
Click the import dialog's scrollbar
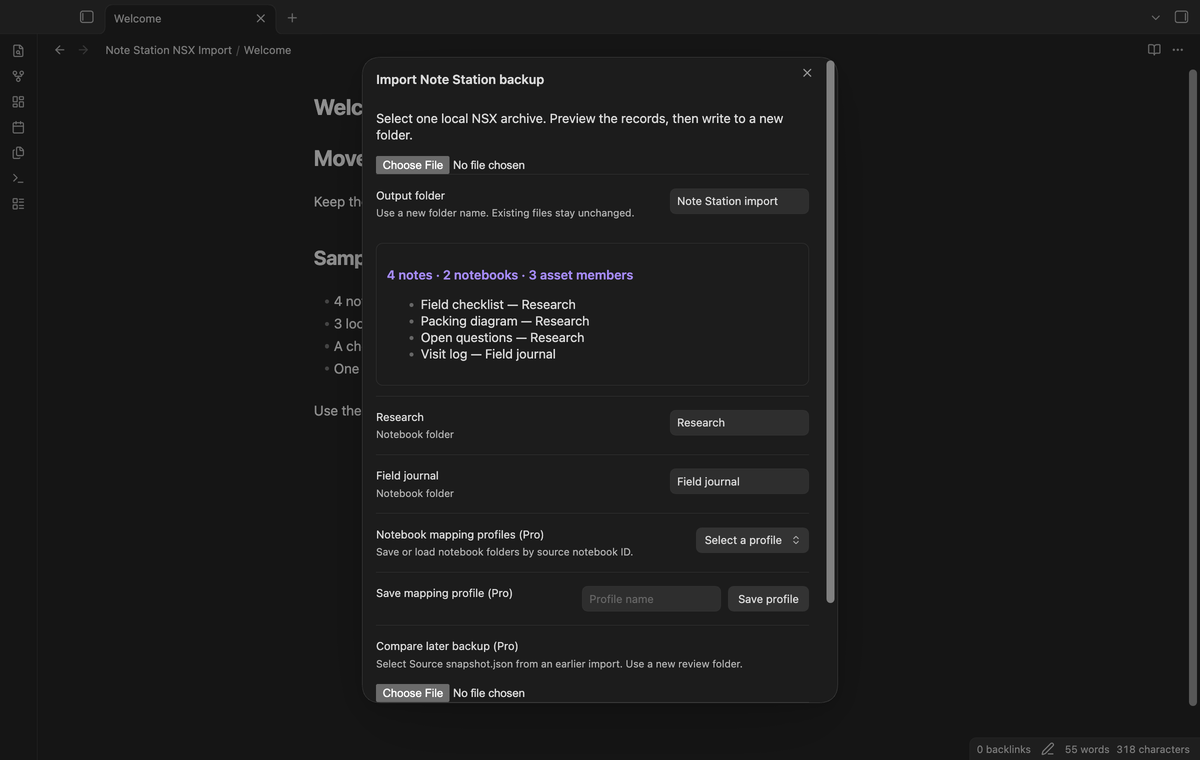tap(830, 333)
